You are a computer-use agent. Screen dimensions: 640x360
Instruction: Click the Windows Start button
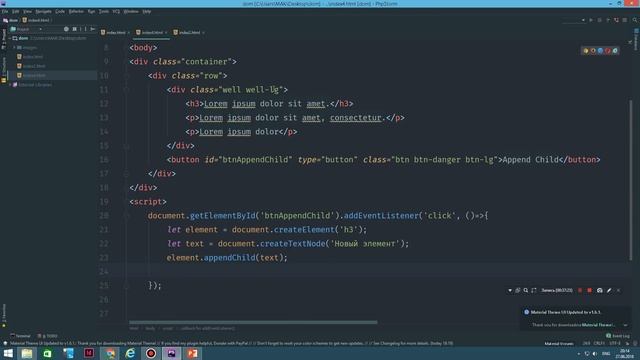click(8, 353)
